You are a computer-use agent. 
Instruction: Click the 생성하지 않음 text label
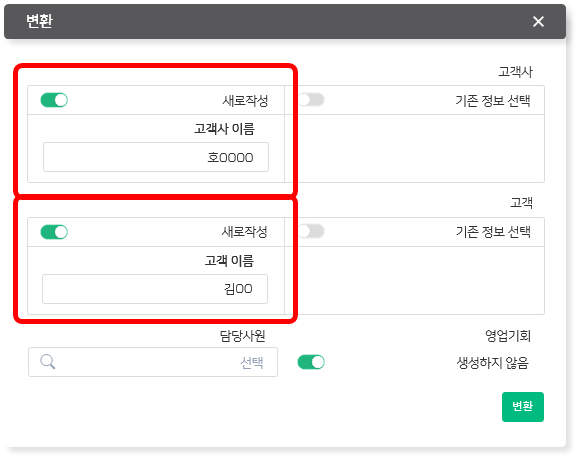point(493,363)
